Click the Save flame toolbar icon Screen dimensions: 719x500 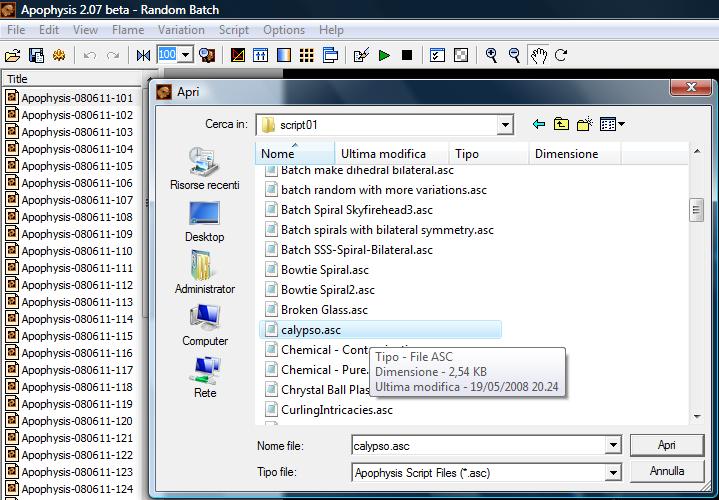[36, 56]
